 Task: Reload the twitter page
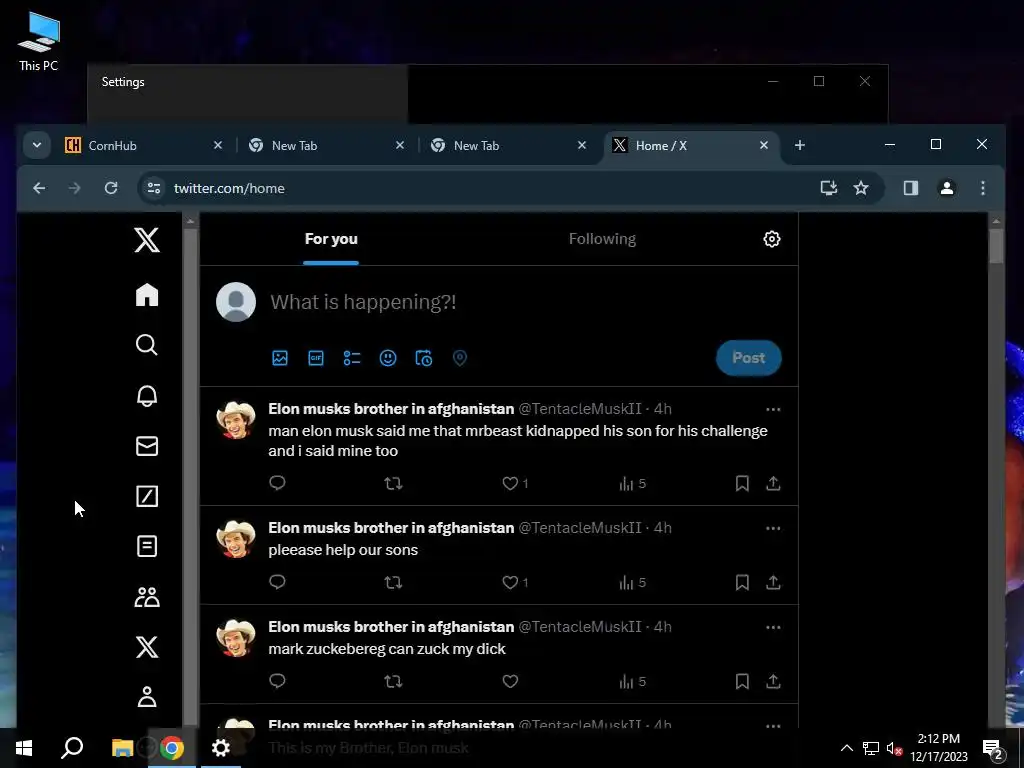point(111,188)
